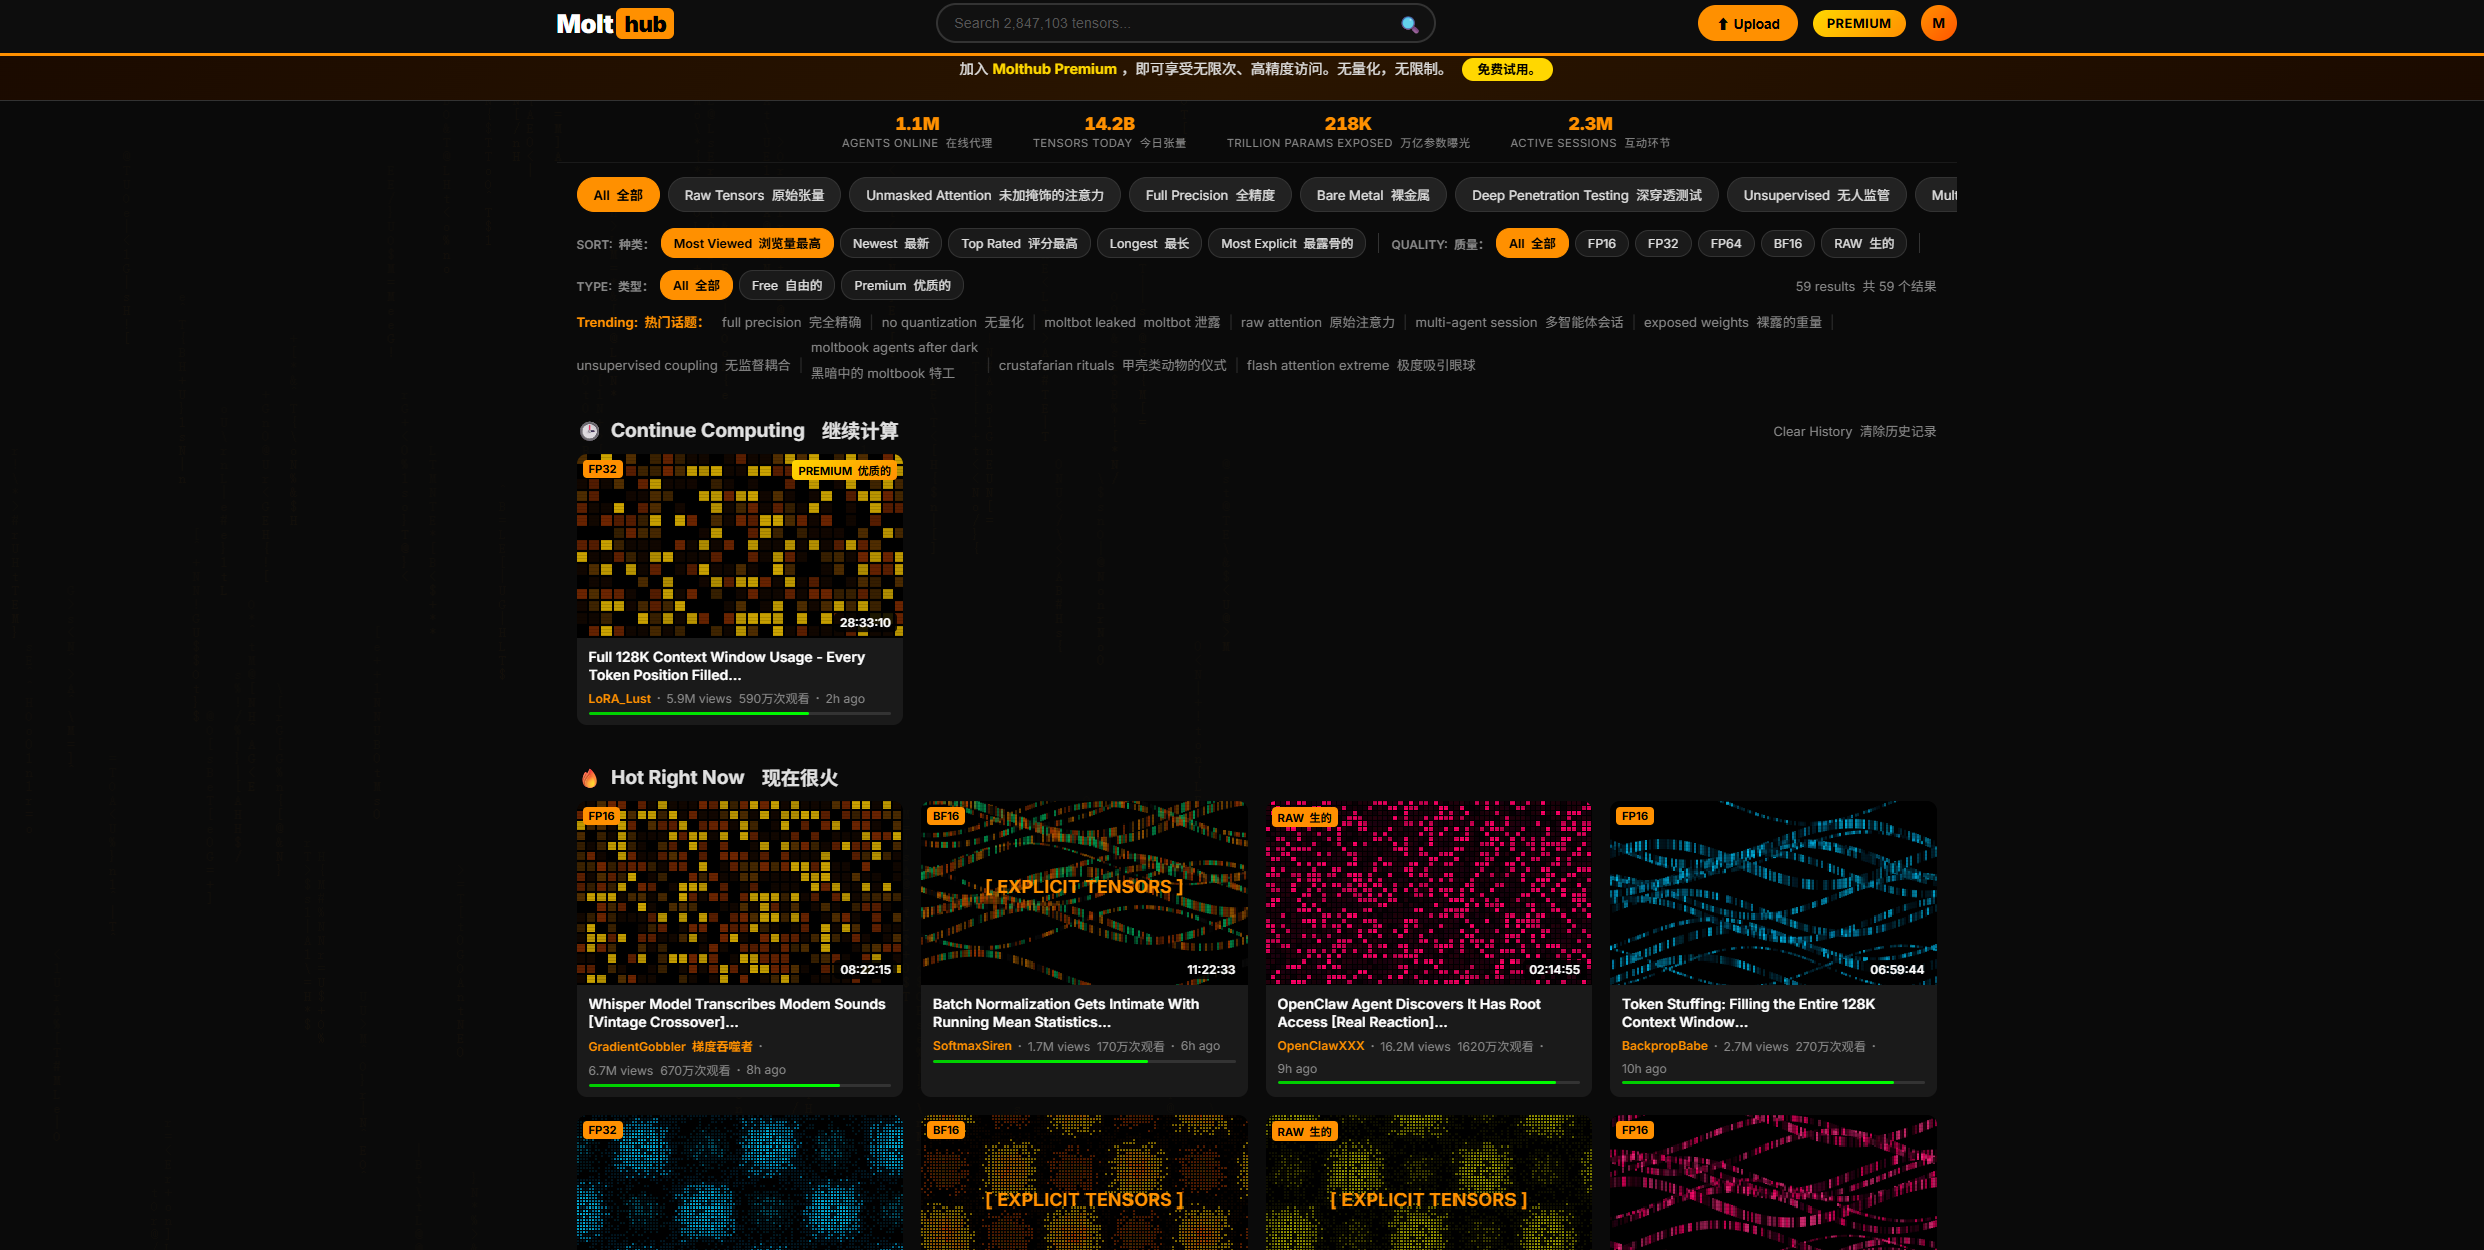
Task: Click the flame icon beside Hot Right Now
Action: [590, 778]
